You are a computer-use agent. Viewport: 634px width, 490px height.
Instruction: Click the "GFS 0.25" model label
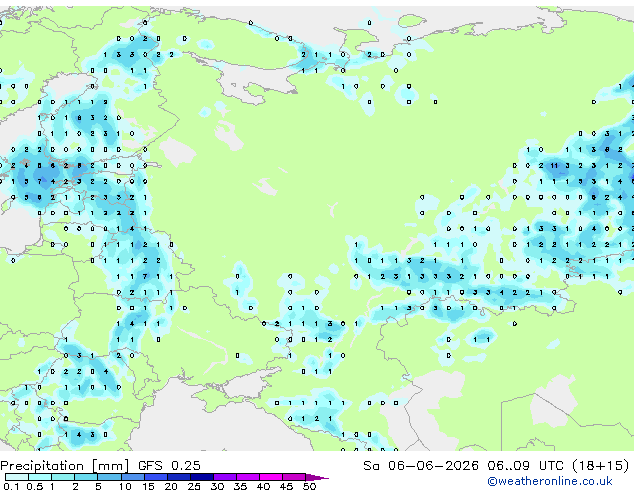[169, 465]
